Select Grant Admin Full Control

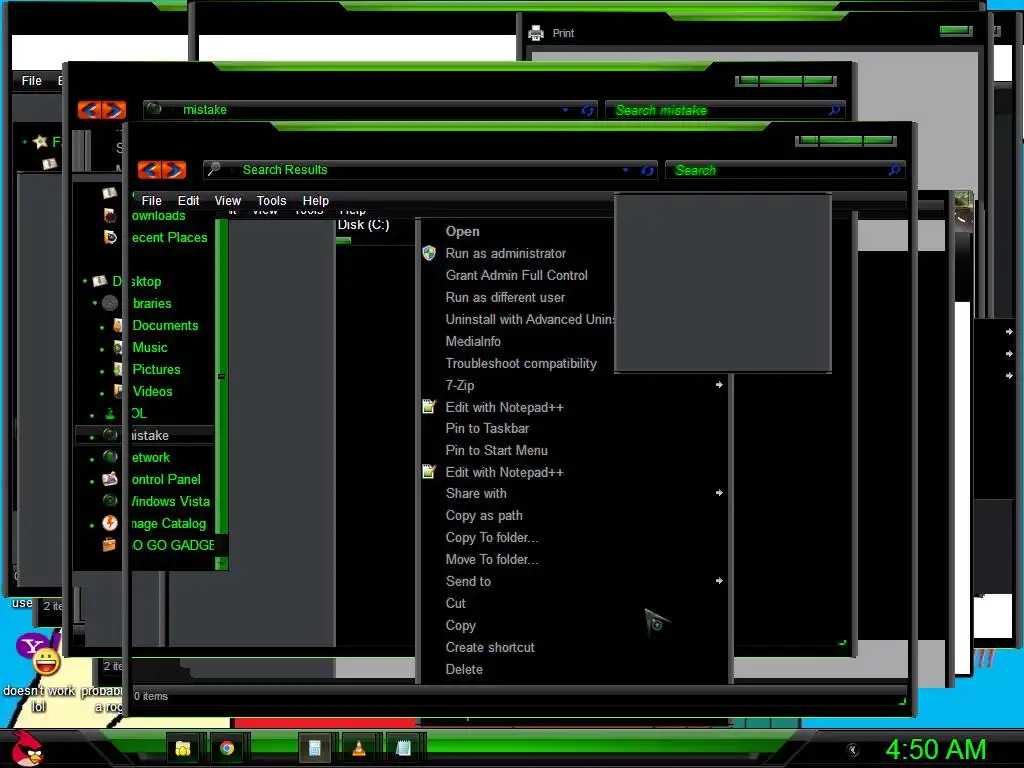(x=517, y=276)
